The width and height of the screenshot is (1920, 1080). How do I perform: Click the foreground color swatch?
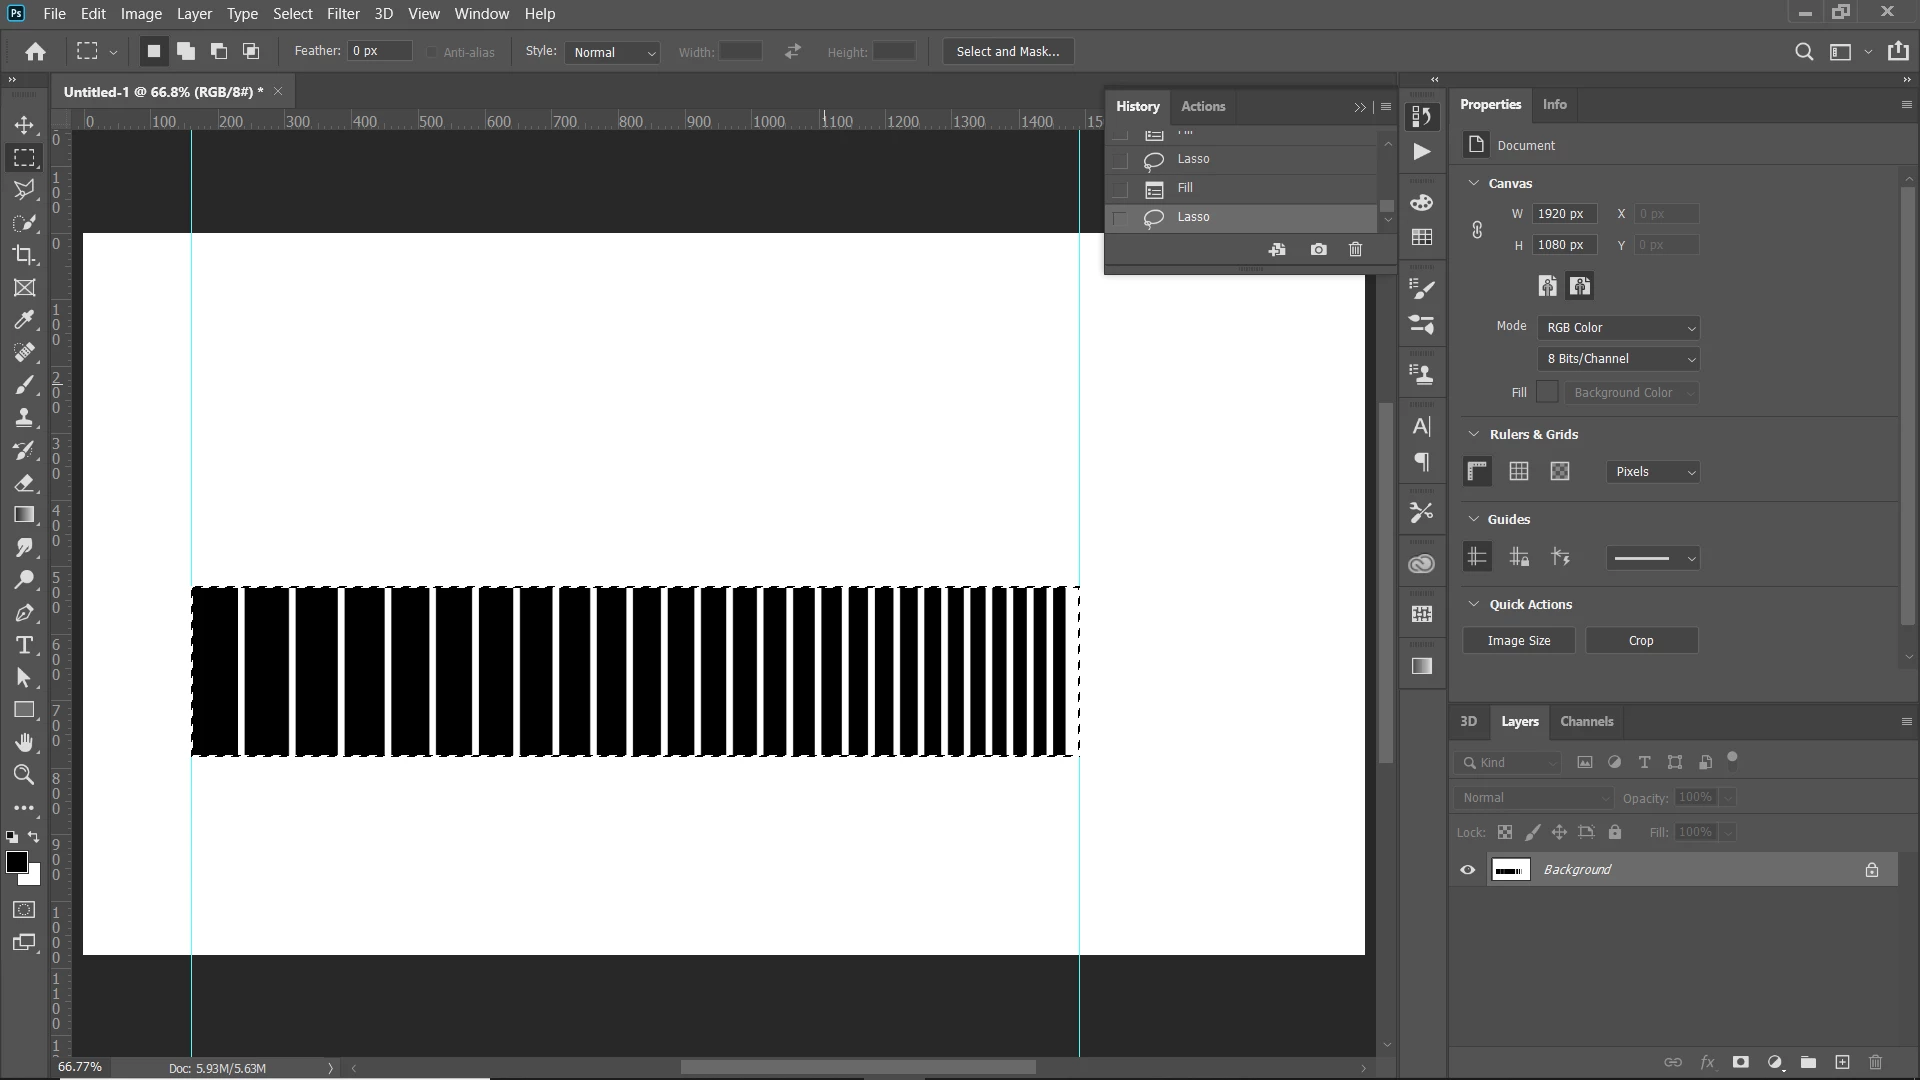click(16, 862)
